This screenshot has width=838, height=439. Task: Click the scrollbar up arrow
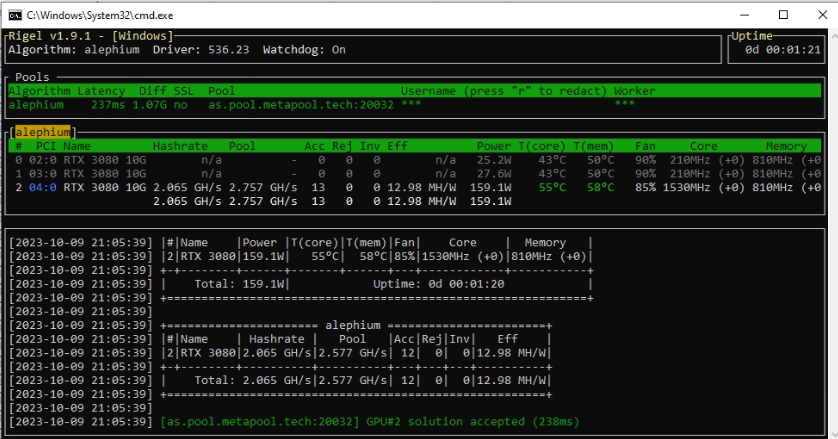point(833,35)
